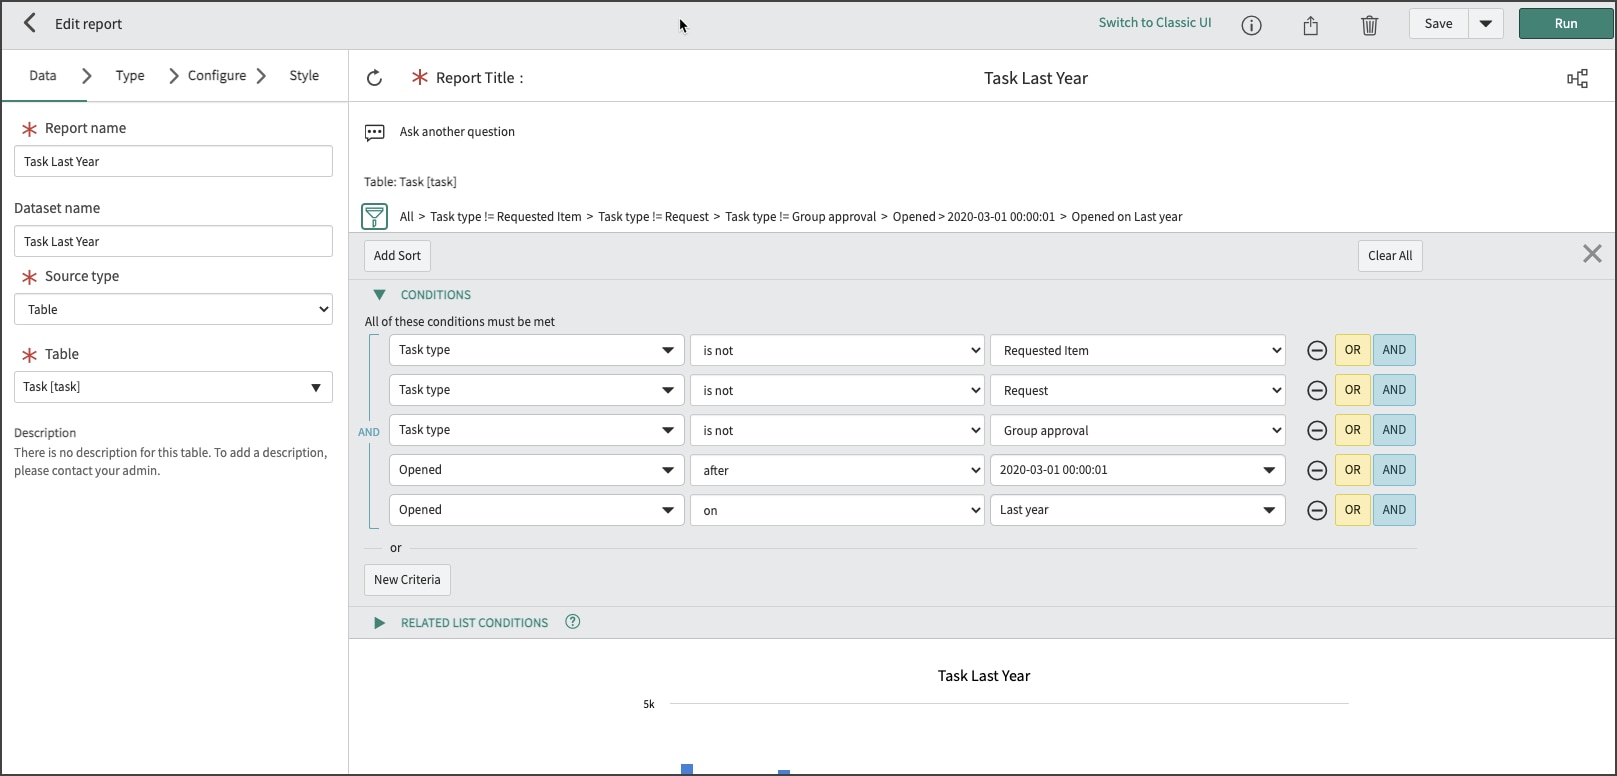
Task: Close the filter panel with the X icon
Action: click(1592, 254)
